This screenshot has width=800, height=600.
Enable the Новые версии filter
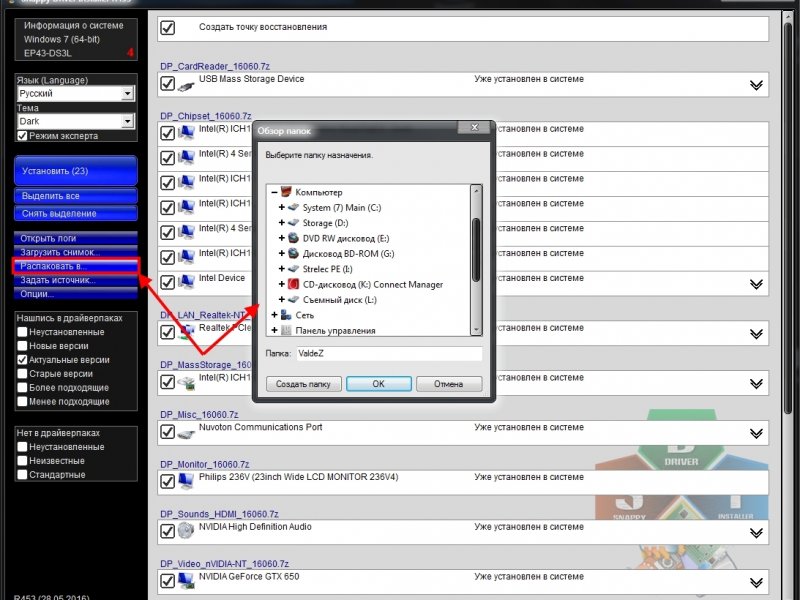tap(22, 346)
